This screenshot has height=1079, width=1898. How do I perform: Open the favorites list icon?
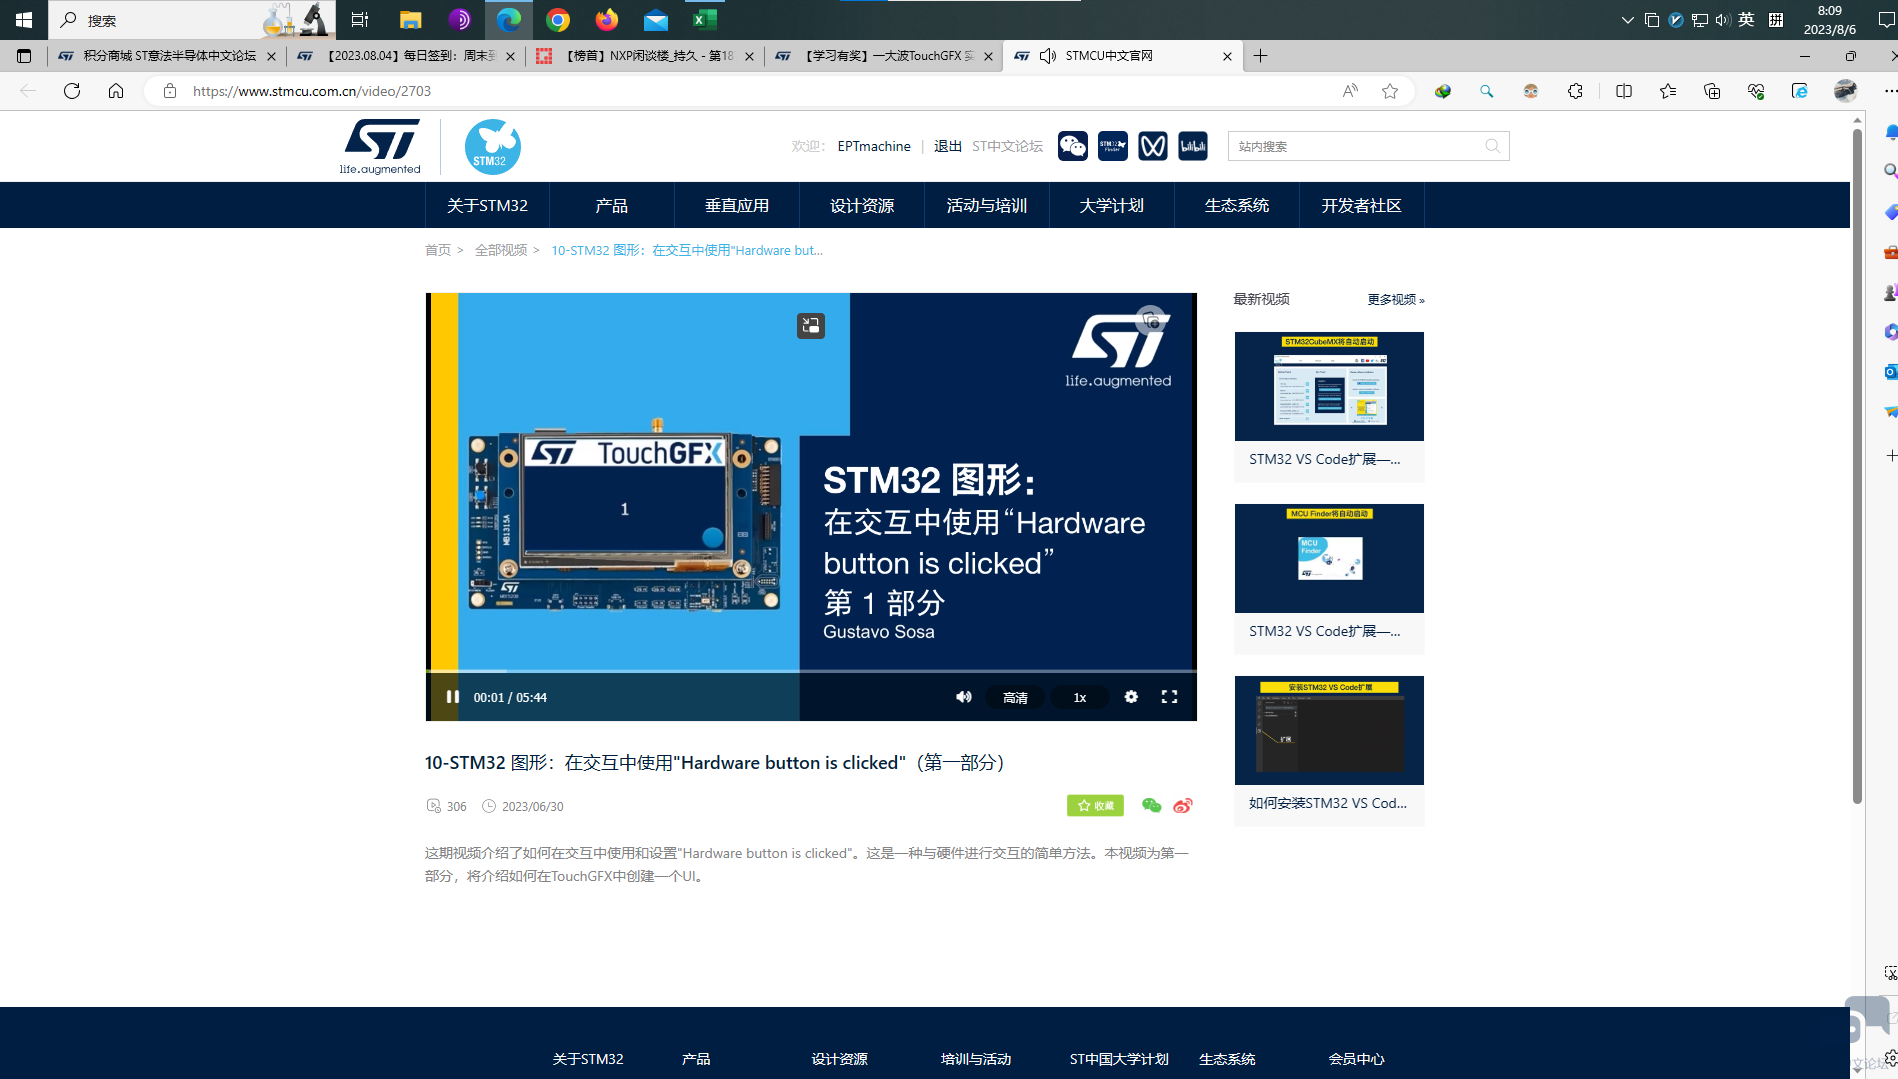click(1668, 91)
